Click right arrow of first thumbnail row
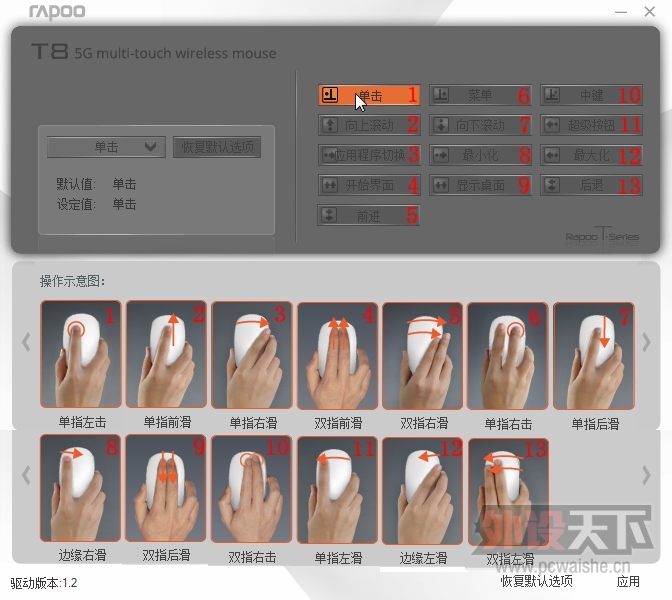This screenshot has width=672, height=600. pyautogui.click(x=646, y=342)
